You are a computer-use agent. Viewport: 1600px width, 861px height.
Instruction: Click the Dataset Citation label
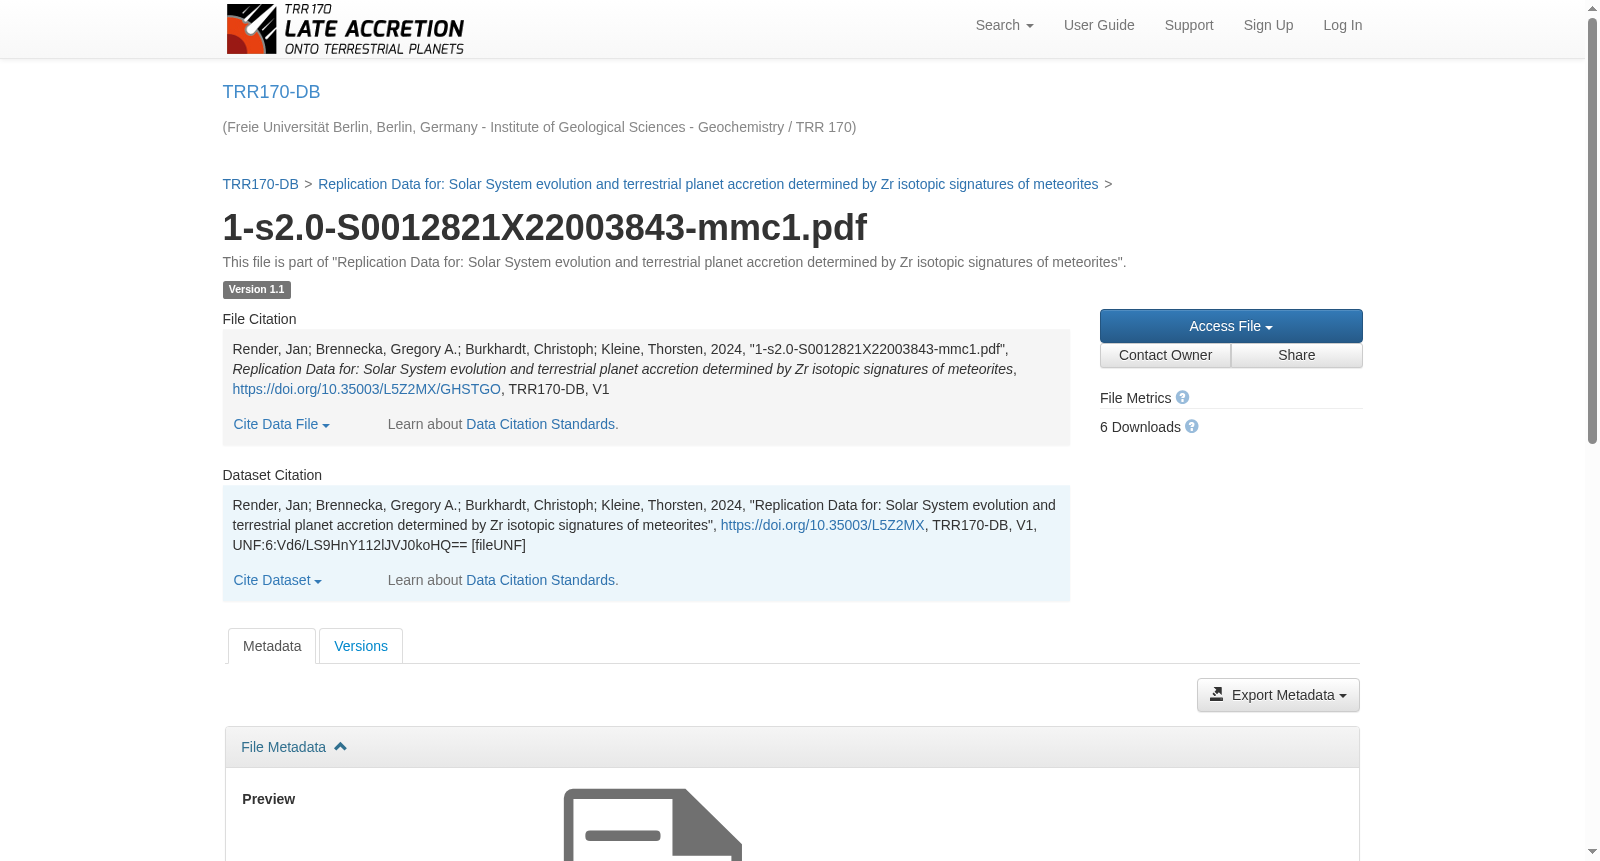coord(272,475)
